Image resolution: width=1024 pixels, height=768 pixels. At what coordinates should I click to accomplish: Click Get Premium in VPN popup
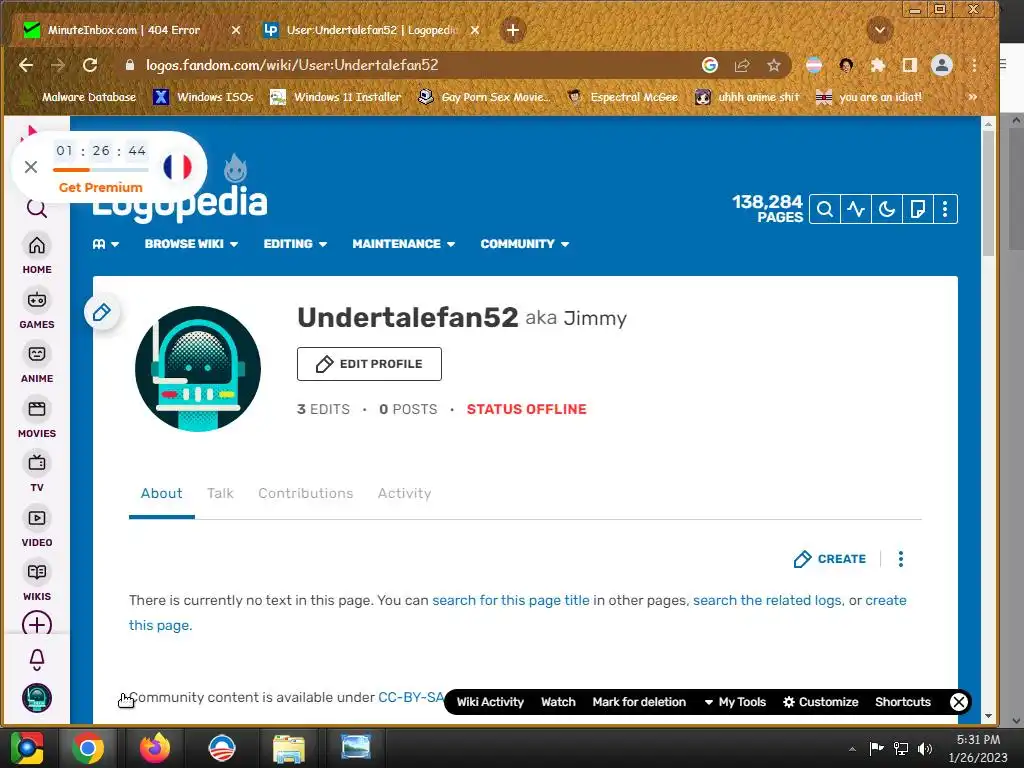[x=101, y=187]
